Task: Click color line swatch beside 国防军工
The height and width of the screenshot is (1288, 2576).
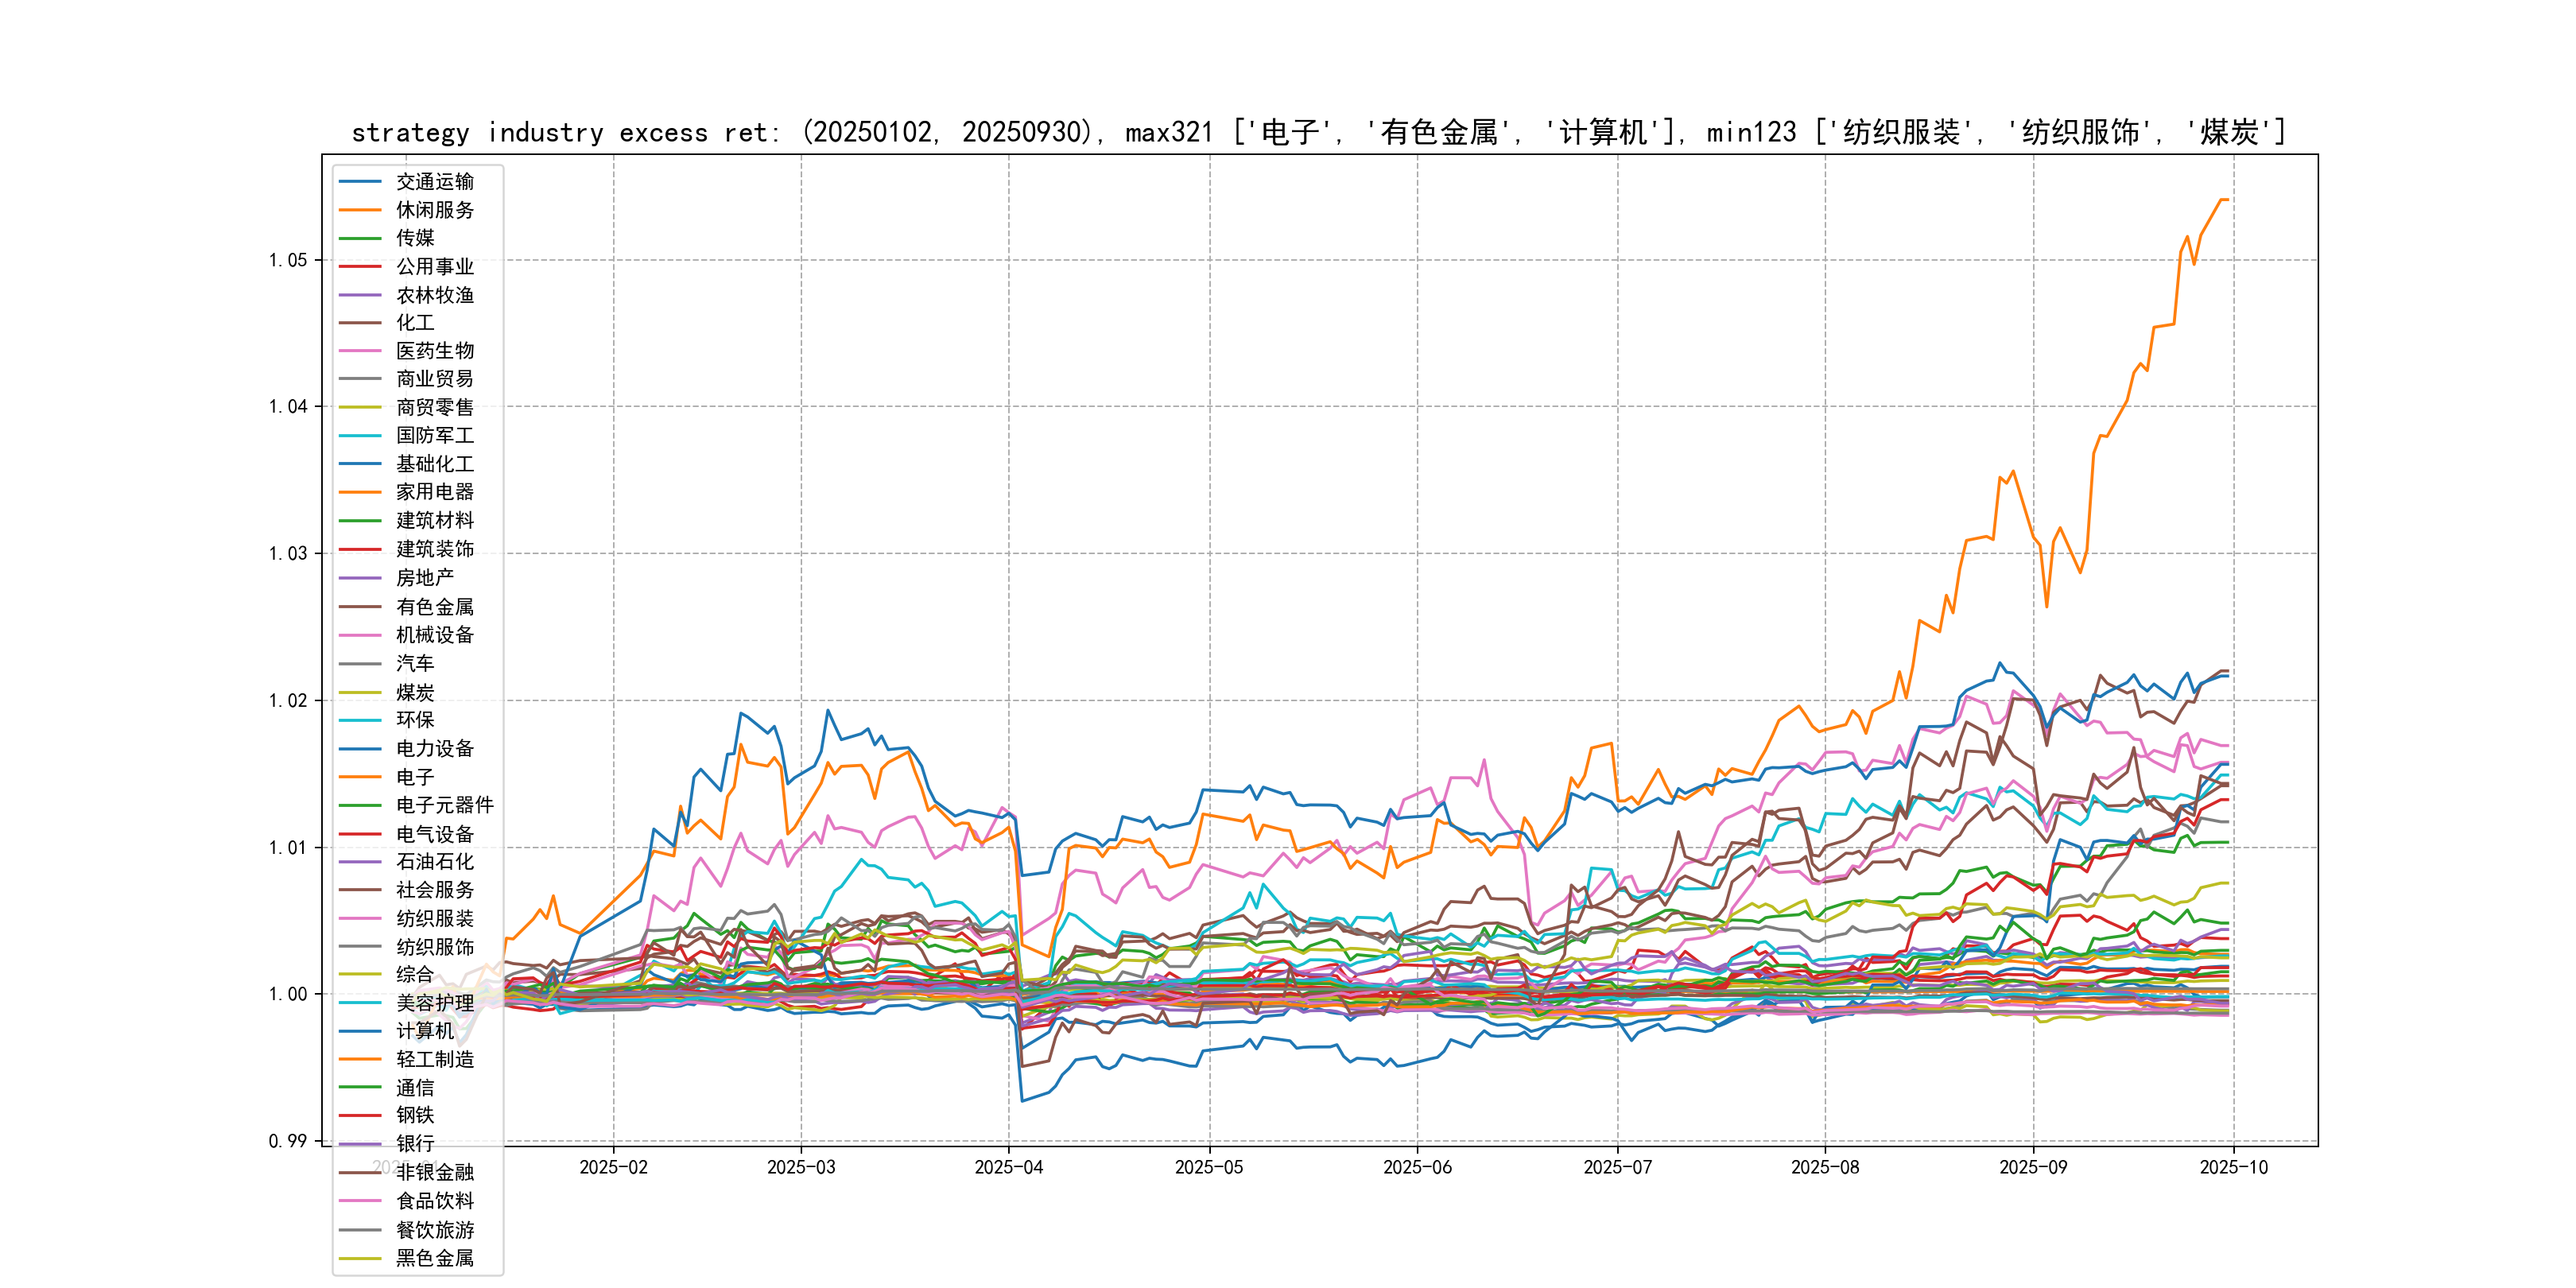Action: (x=360, y=436)
